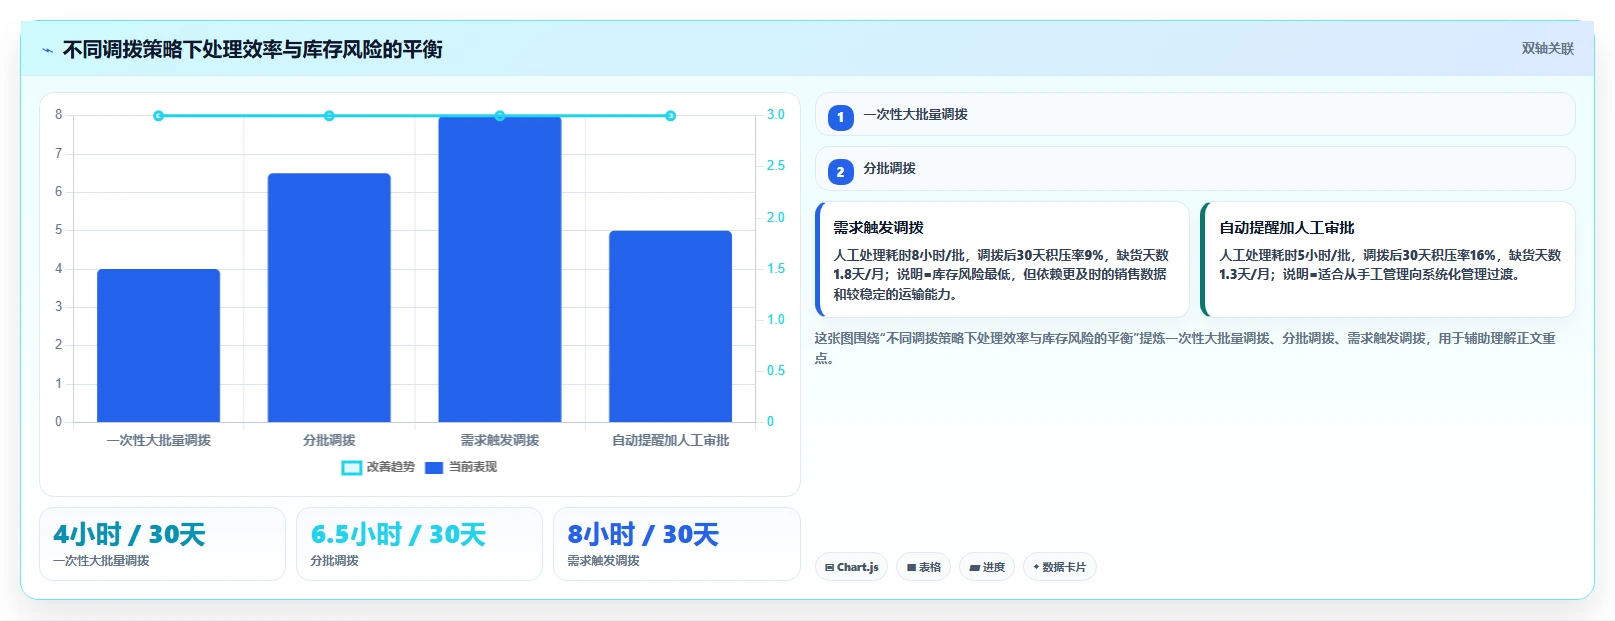The height and width of the screenshot is (621, 1615).
Task: Click the 双轴关联 label in the header
Action: coord(1547,49)
